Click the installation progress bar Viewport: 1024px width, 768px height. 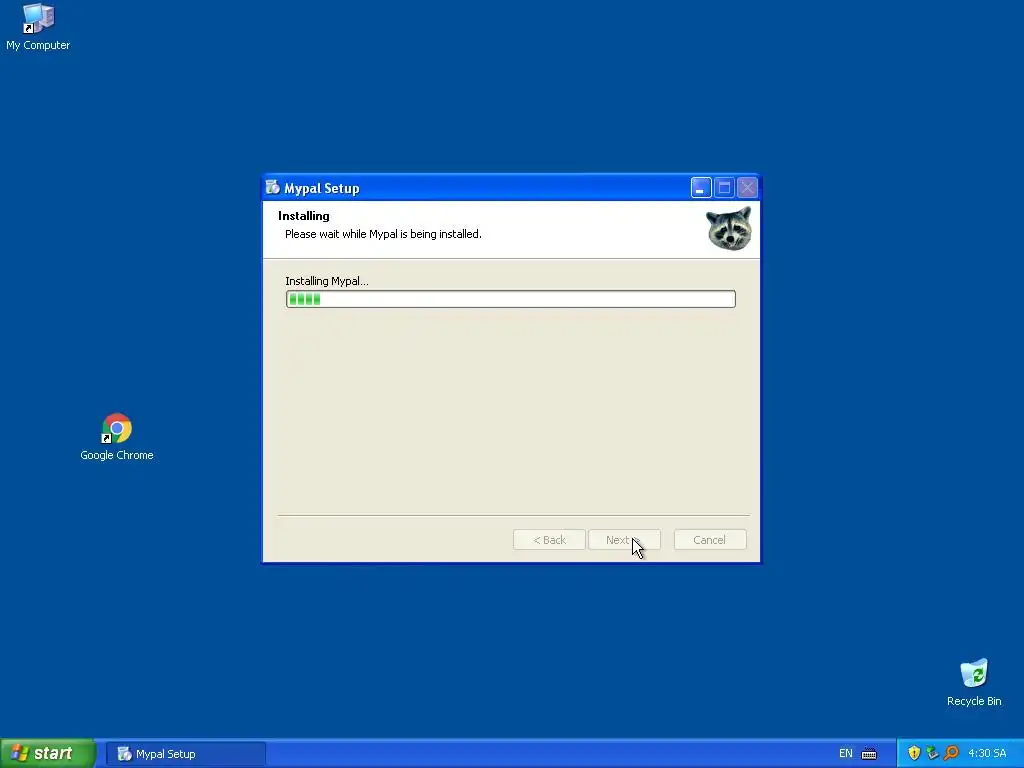(x=511, y=299)
